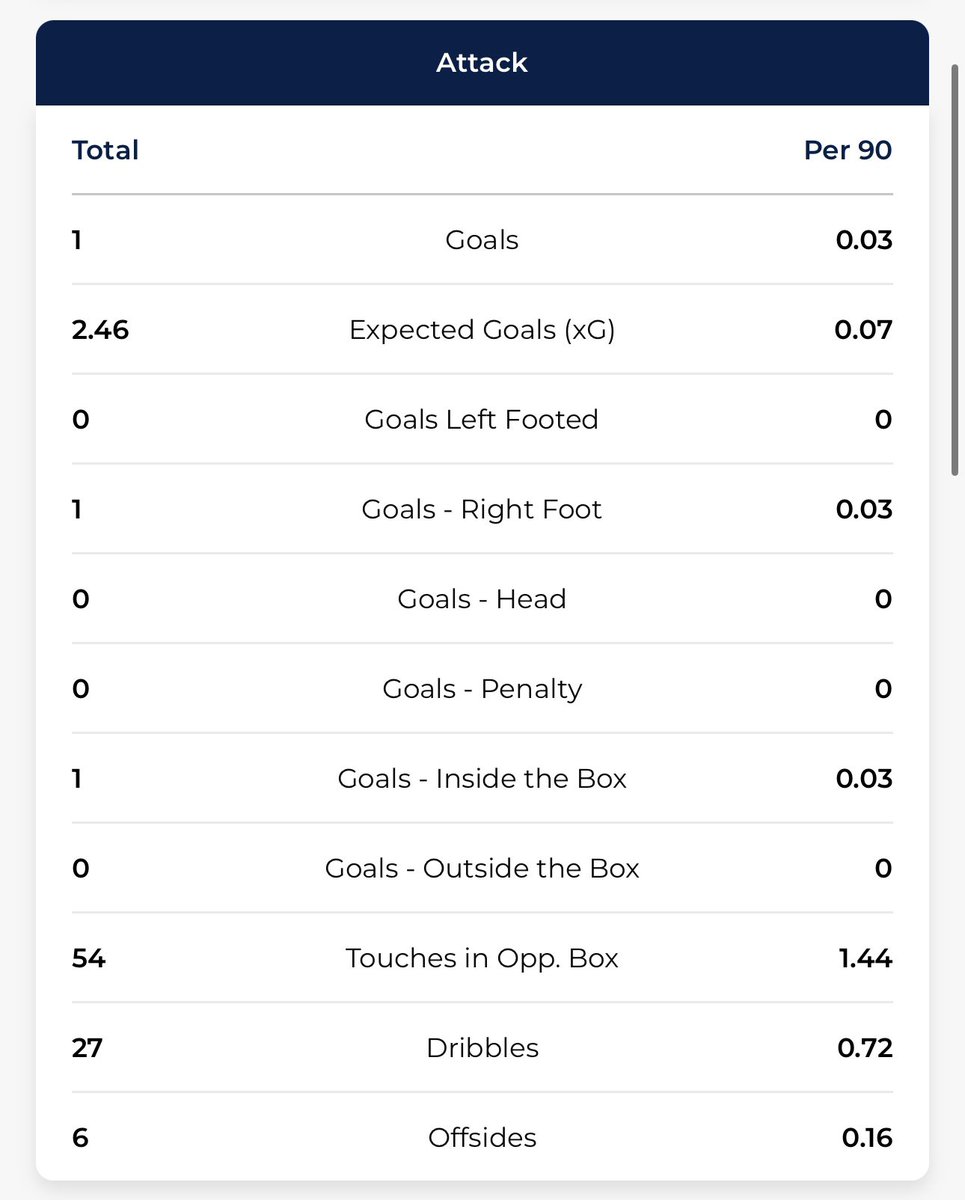
Task: Click the 2.46 total xG value
Action: [x=100, y=330]
